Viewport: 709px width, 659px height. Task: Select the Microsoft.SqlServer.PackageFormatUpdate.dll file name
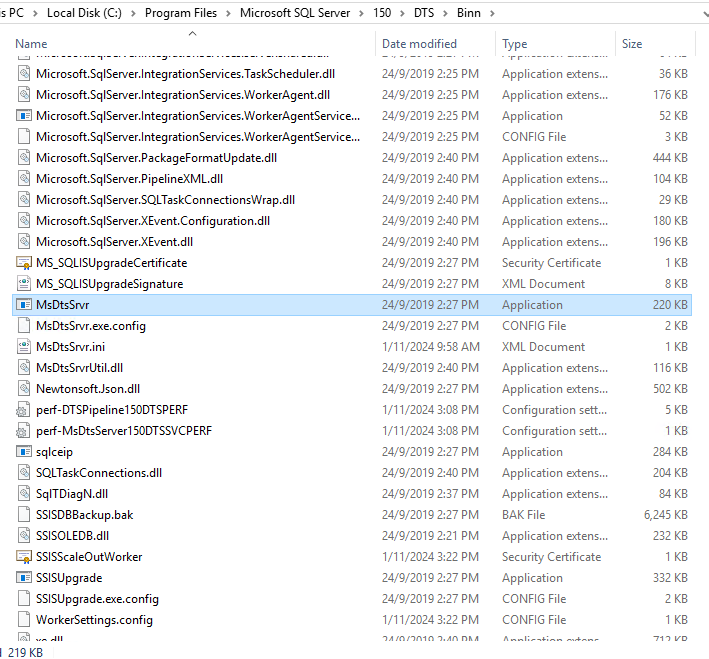[156, 158]
